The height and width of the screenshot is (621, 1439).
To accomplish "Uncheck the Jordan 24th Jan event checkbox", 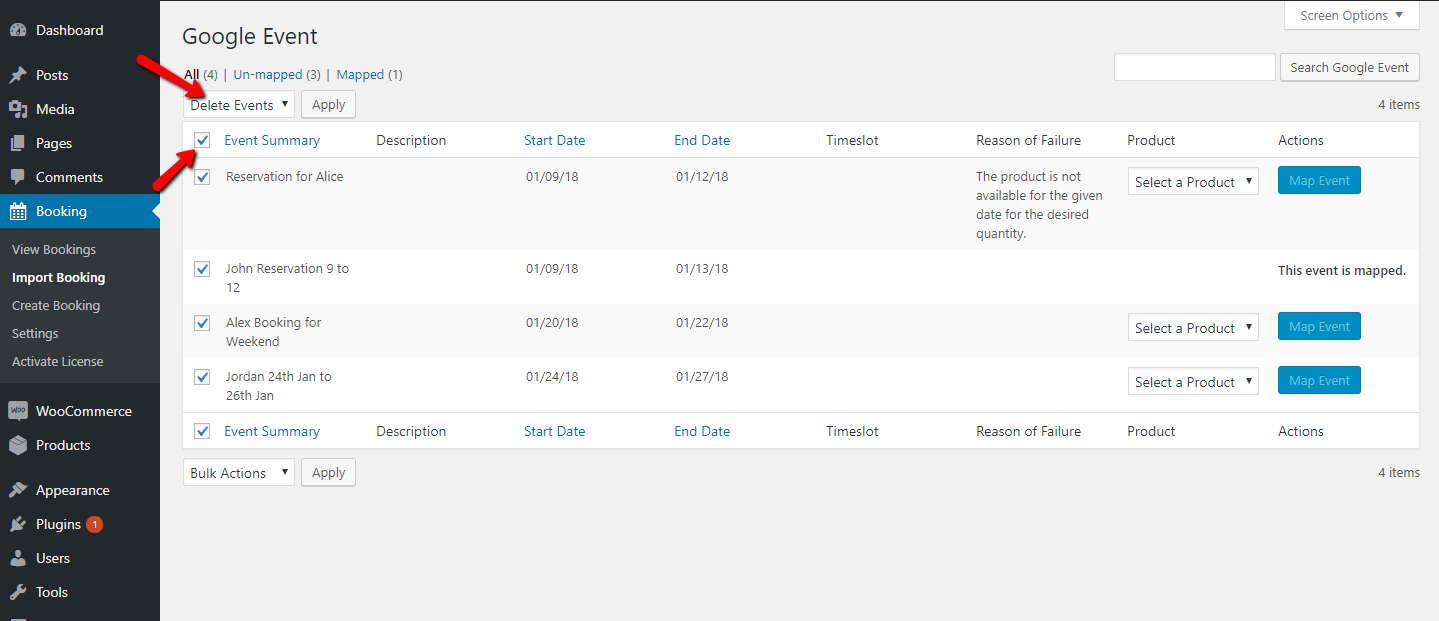I will pyautogui.click(x=202, y=377).
